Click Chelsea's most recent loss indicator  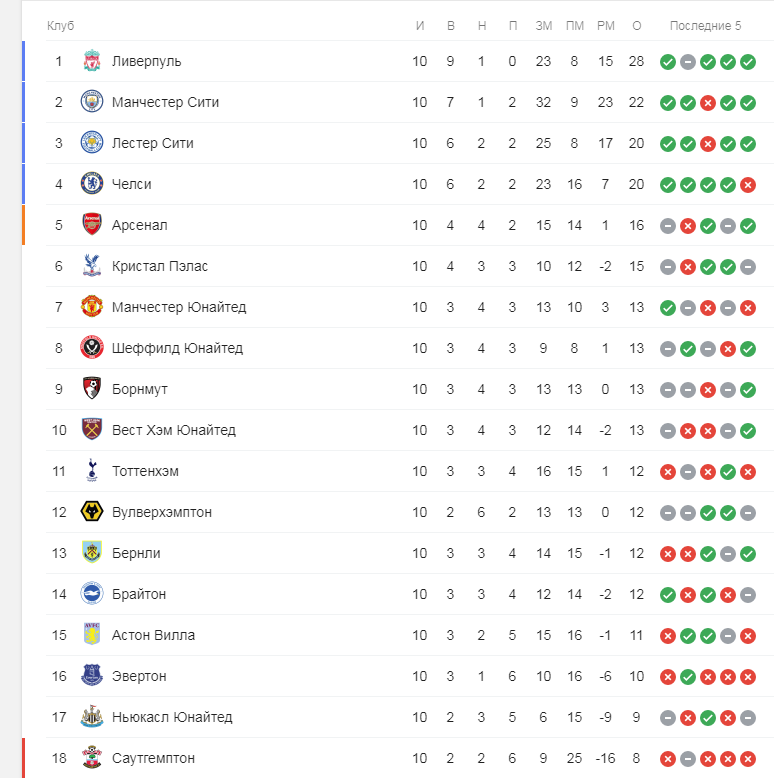748,185
